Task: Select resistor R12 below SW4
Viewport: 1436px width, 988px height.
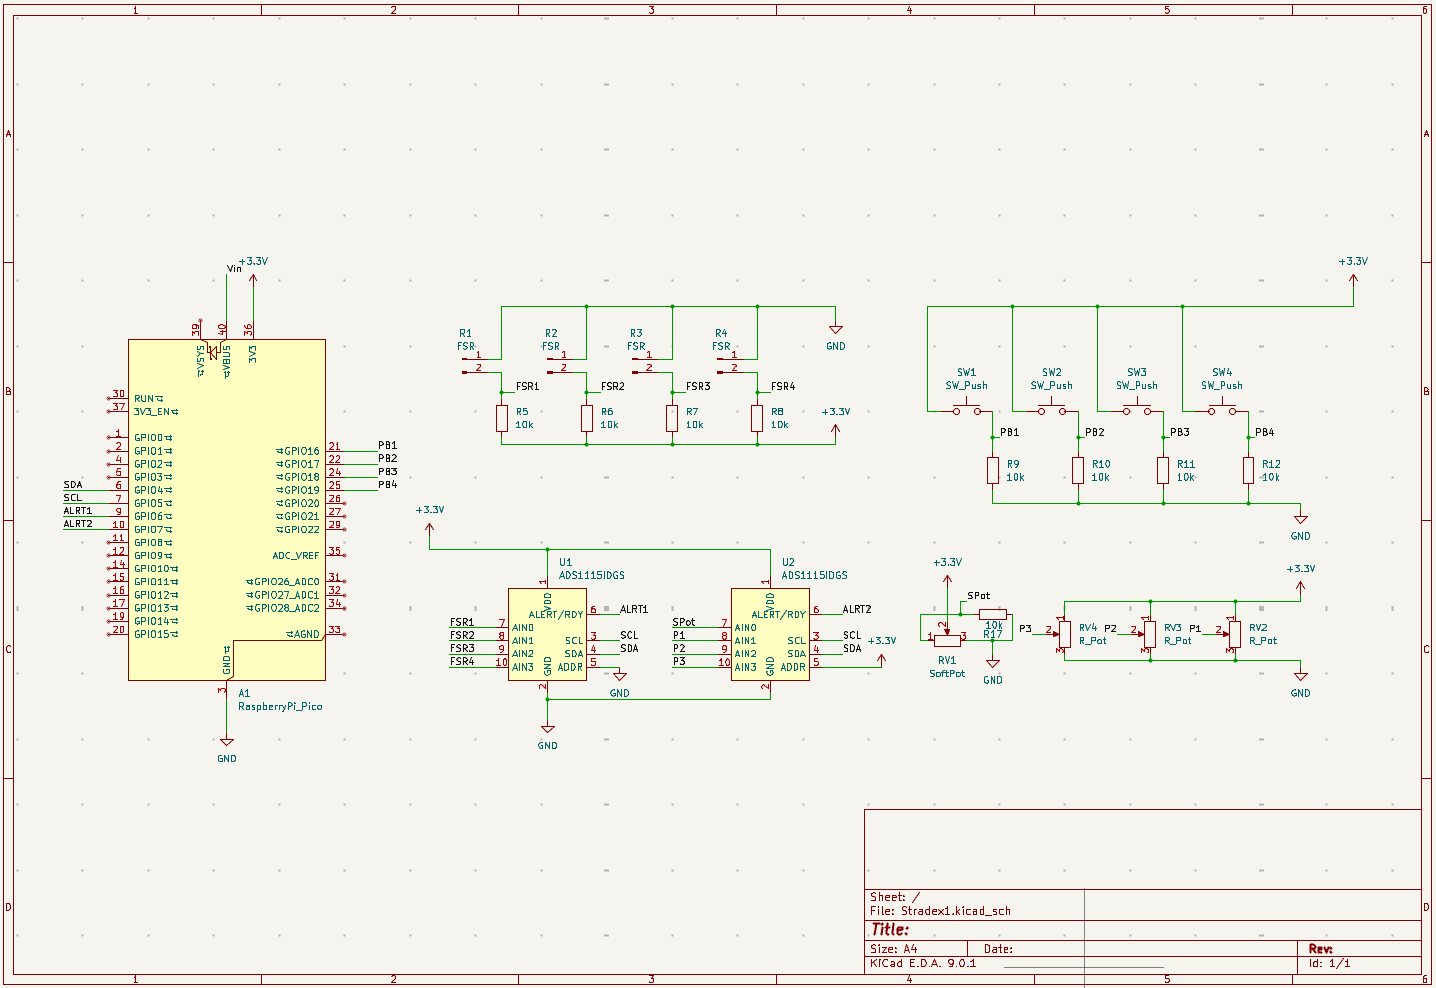Action: (x=1248, y=470)
